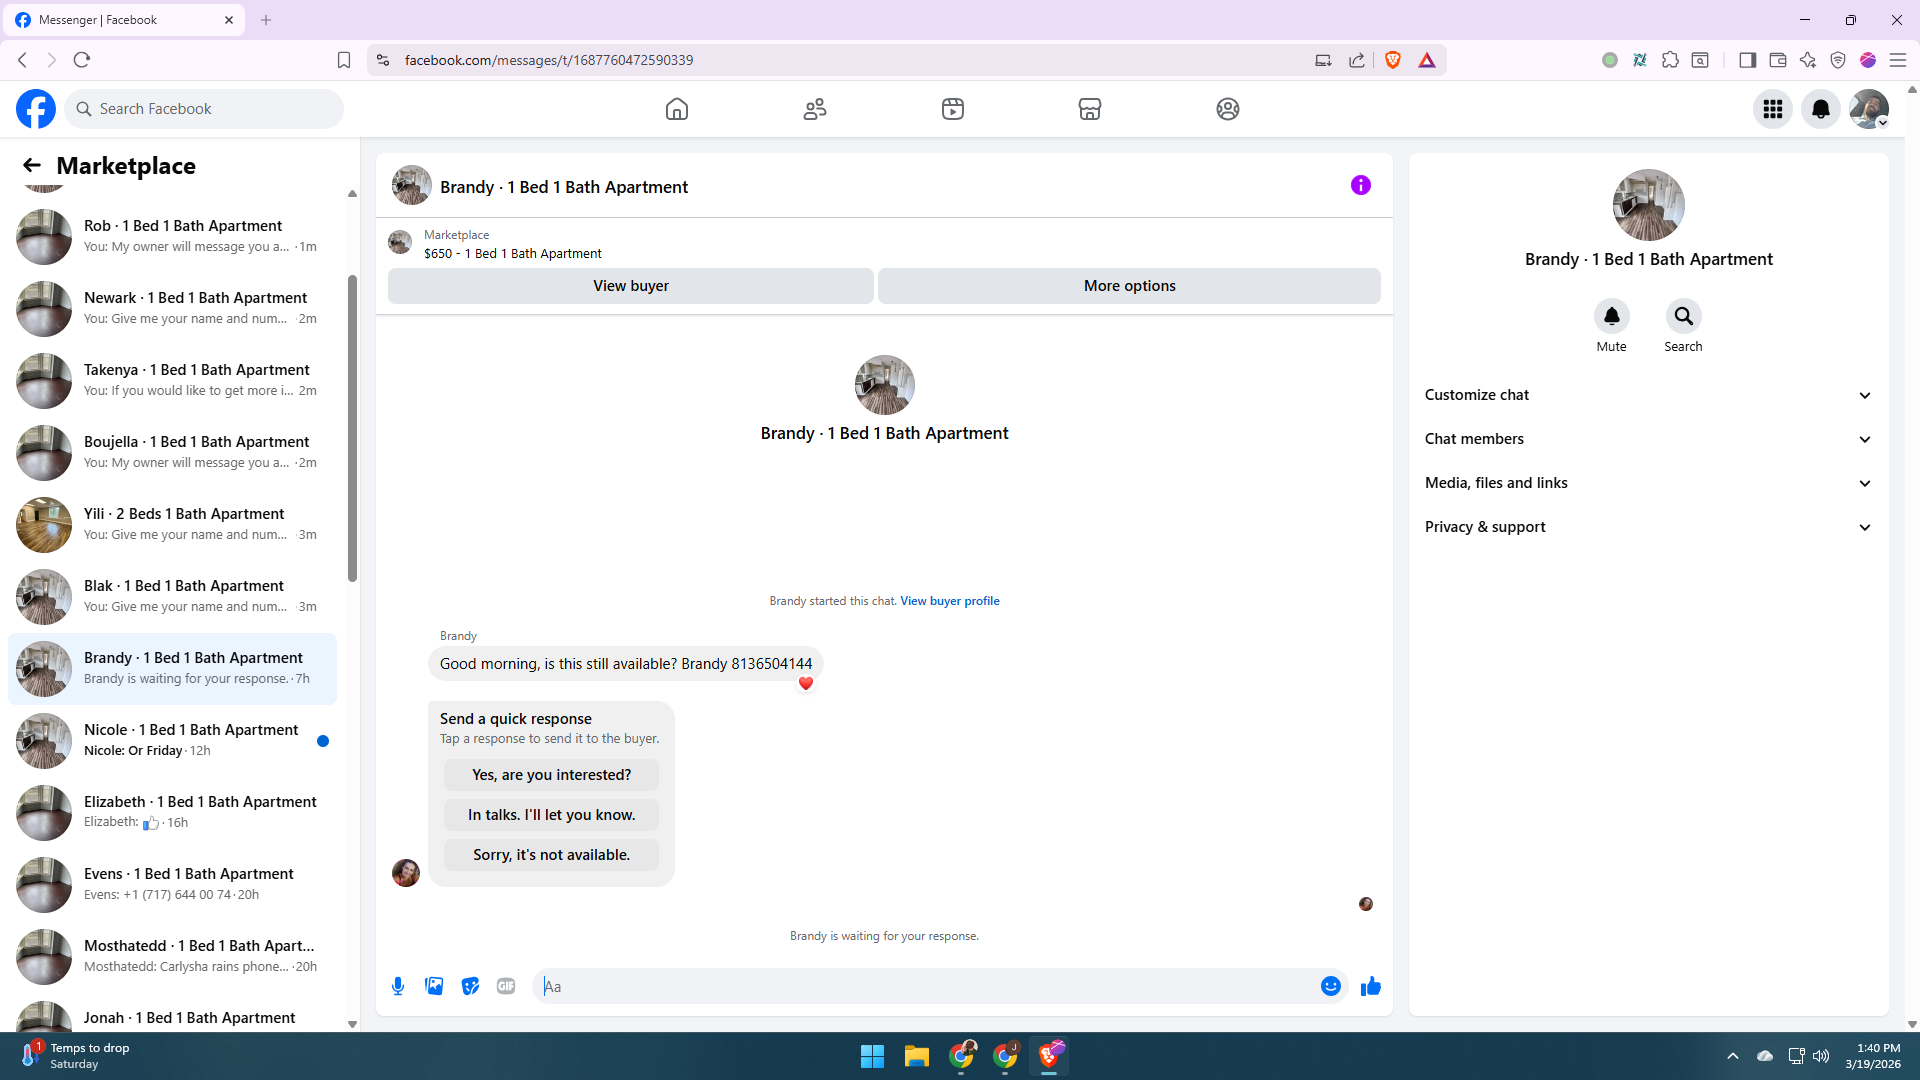The height and width of the screenshot is (1080, 1920).
Task: Toggle the conversation information panel
Action: click(1360, 185)
